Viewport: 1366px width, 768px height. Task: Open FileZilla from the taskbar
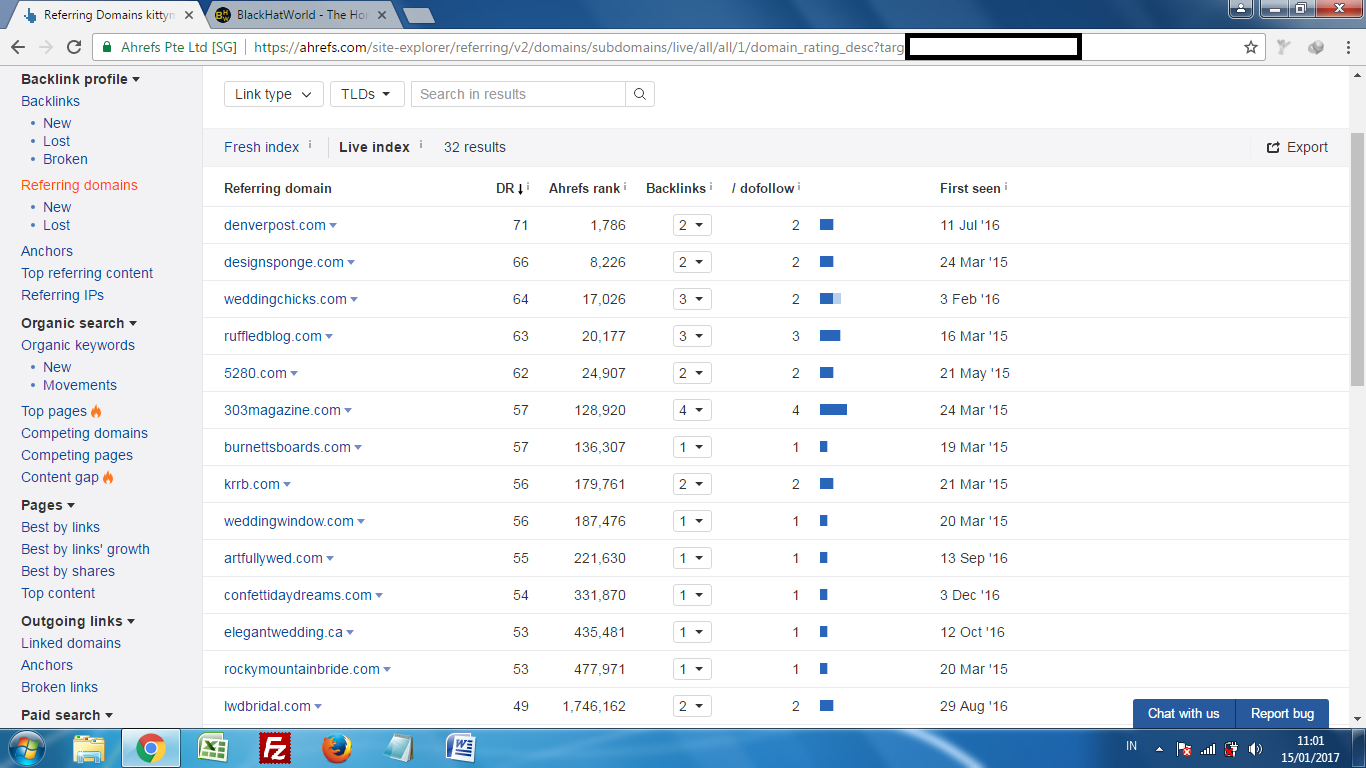[273, 748]
